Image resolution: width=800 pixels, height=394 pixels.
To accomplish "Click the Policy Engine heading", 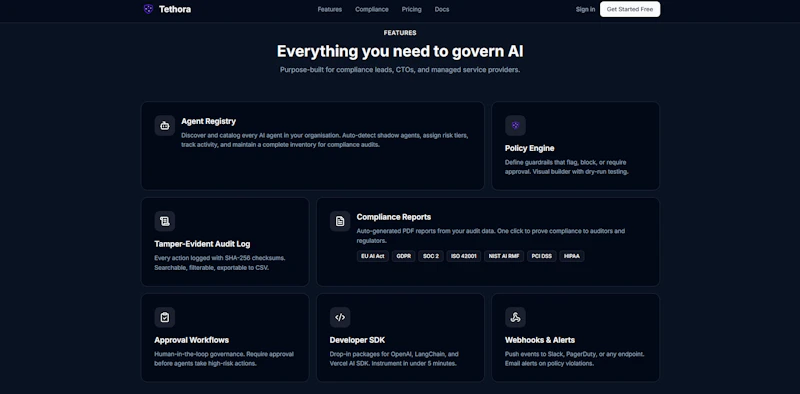I will 530,148.
